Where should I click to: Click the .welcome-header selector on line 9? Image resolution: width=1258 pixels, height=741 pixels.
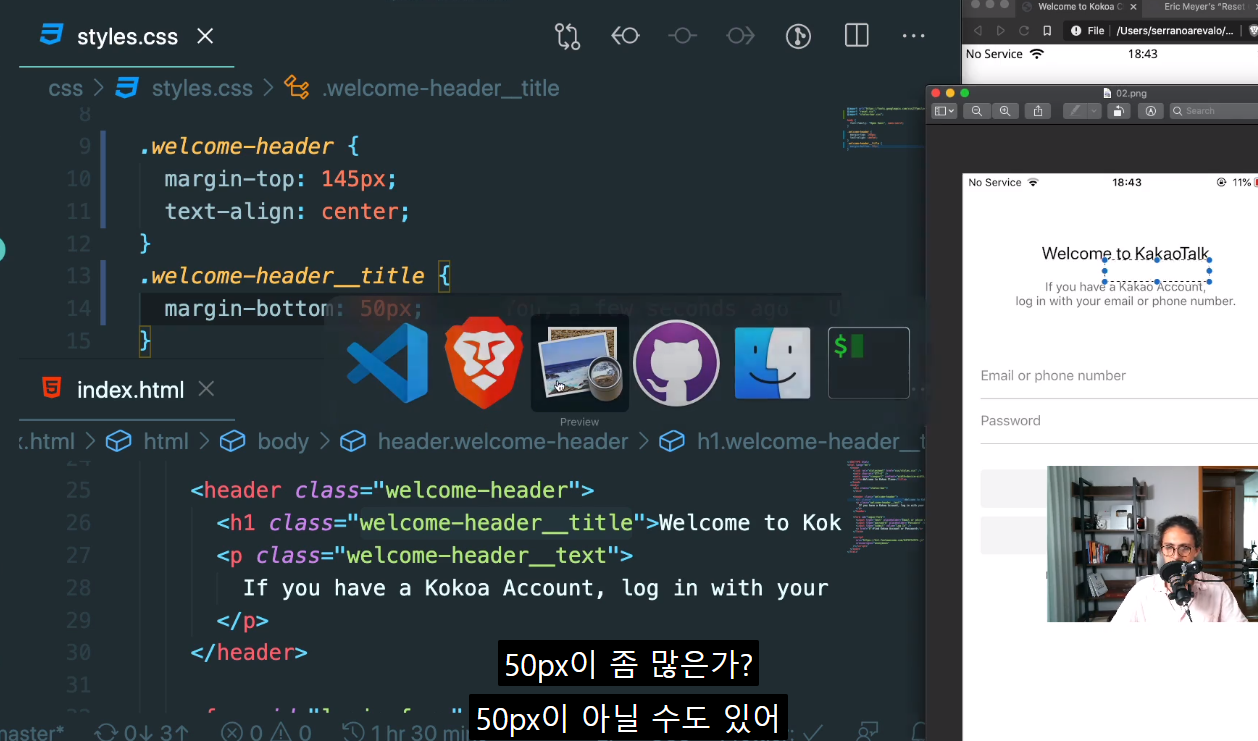click(236, 146)
